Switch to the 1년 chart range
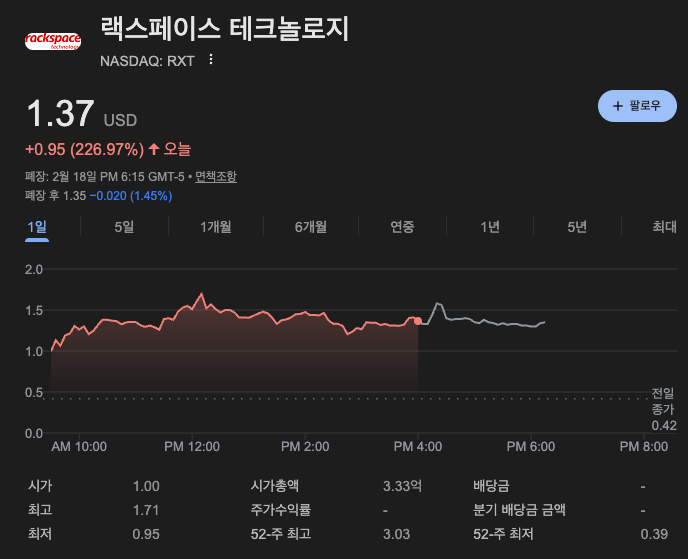688x559 pixels. point(490,227)
